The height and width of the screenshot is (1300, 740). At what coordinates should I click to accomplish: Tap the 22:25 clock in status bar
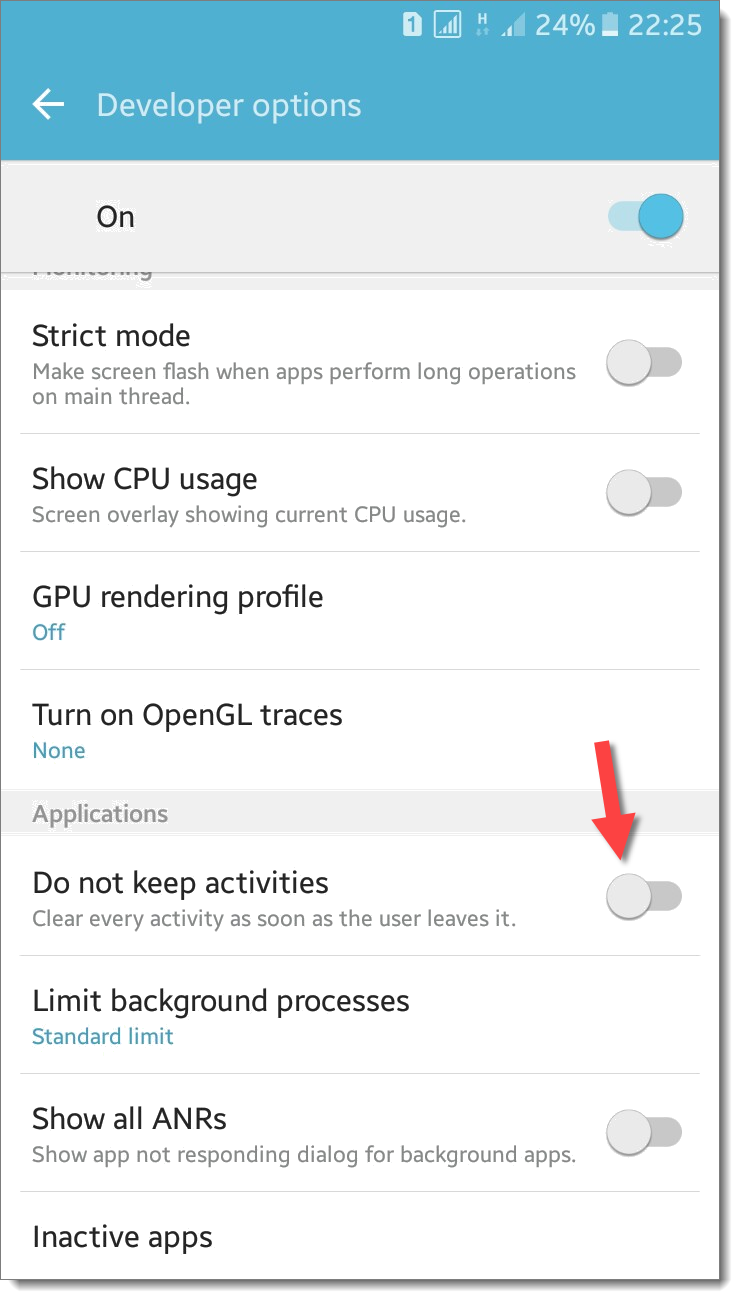click(x=665, y=25)
